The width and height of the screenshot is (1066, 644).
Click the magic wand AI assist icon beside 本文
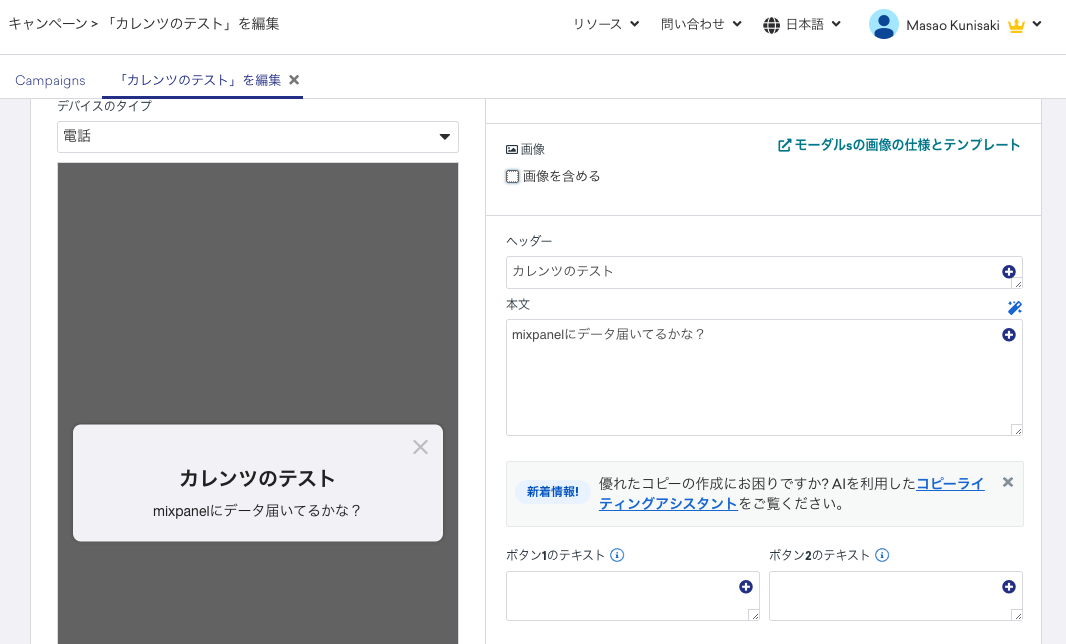click(1014, 308)
